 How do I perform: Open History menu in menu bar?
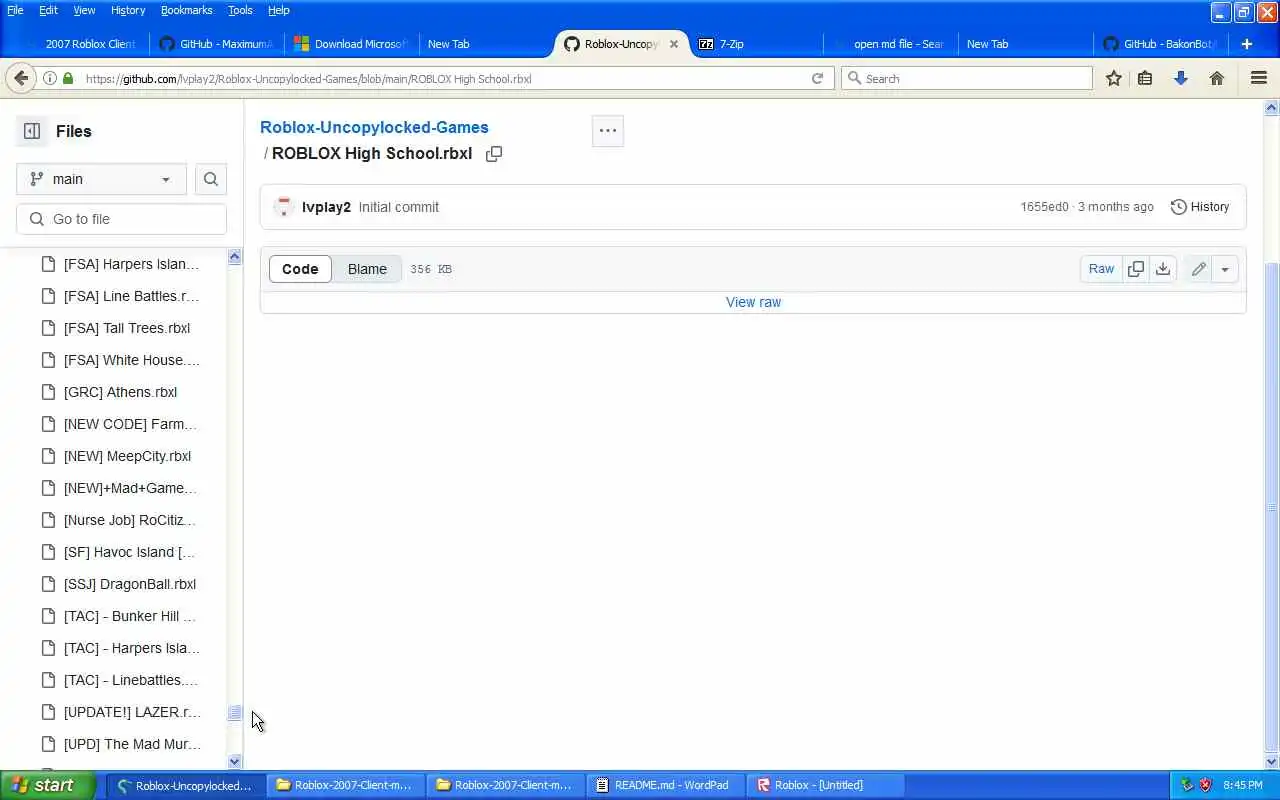pyautogui.click(x=128, y=10)
